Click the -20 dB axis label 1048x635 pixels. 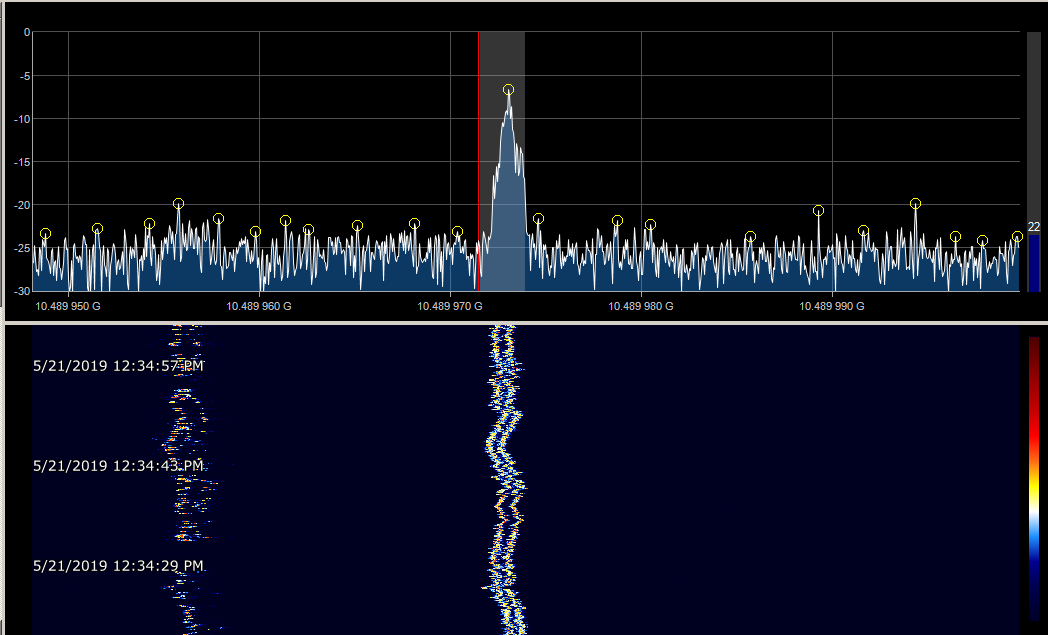point(23,205)
